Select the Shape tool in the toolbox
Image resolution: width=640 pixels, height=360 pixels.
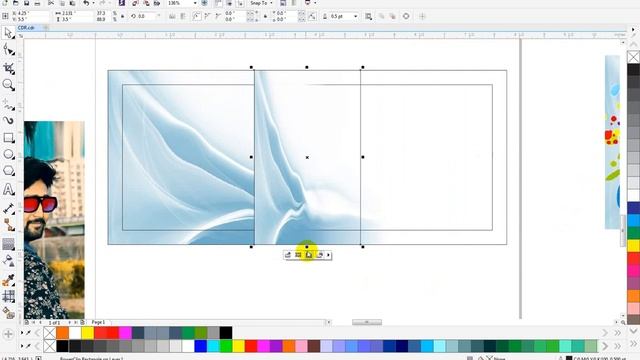(x=8, y=50)
